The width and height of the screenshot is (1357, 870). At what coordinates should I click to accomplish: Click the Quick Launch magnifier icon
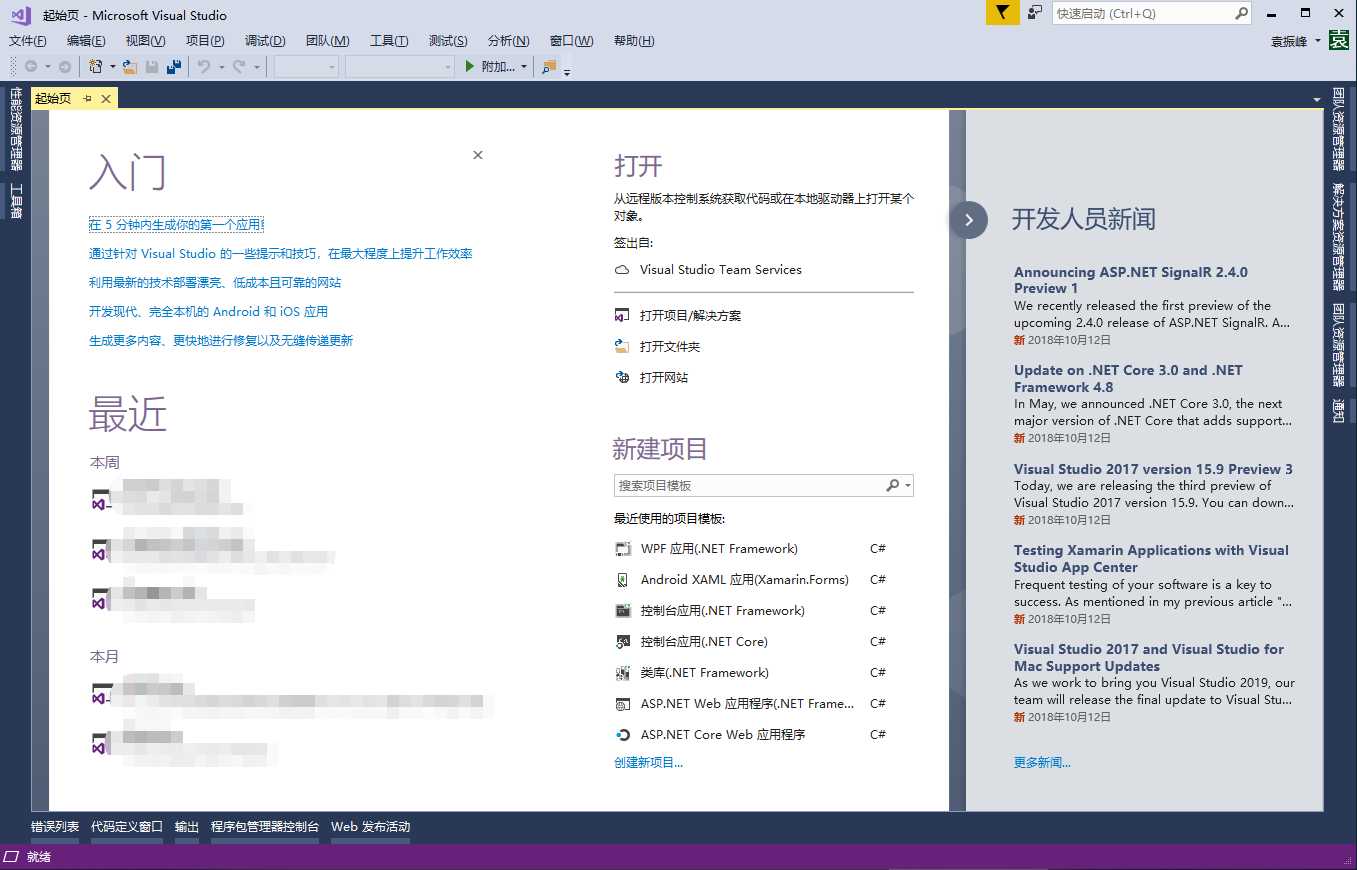[x=1241, y=13]
